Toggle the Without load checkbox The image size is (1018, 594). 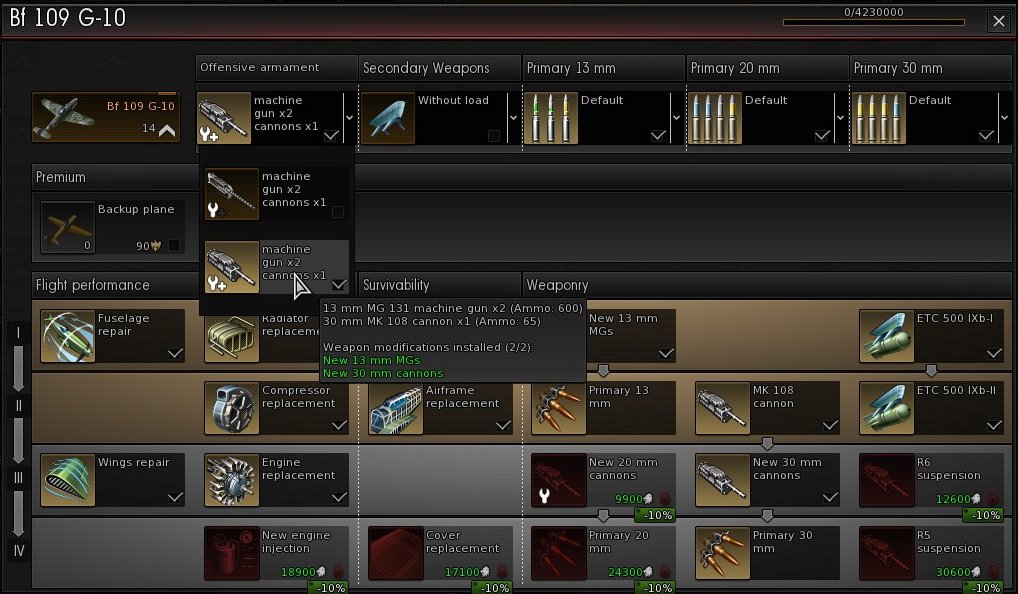click(494, 135)
